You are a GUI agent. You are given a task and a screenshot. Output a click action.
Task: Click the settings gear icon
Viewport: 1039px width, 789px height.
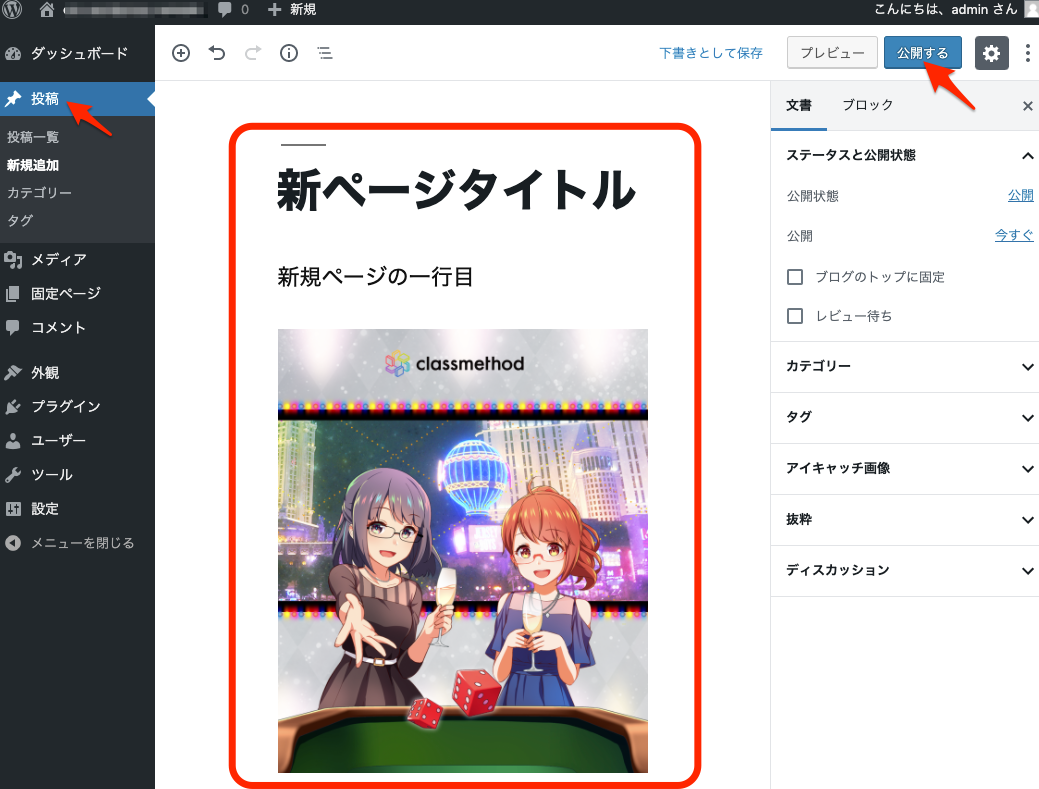click(991, 53)
